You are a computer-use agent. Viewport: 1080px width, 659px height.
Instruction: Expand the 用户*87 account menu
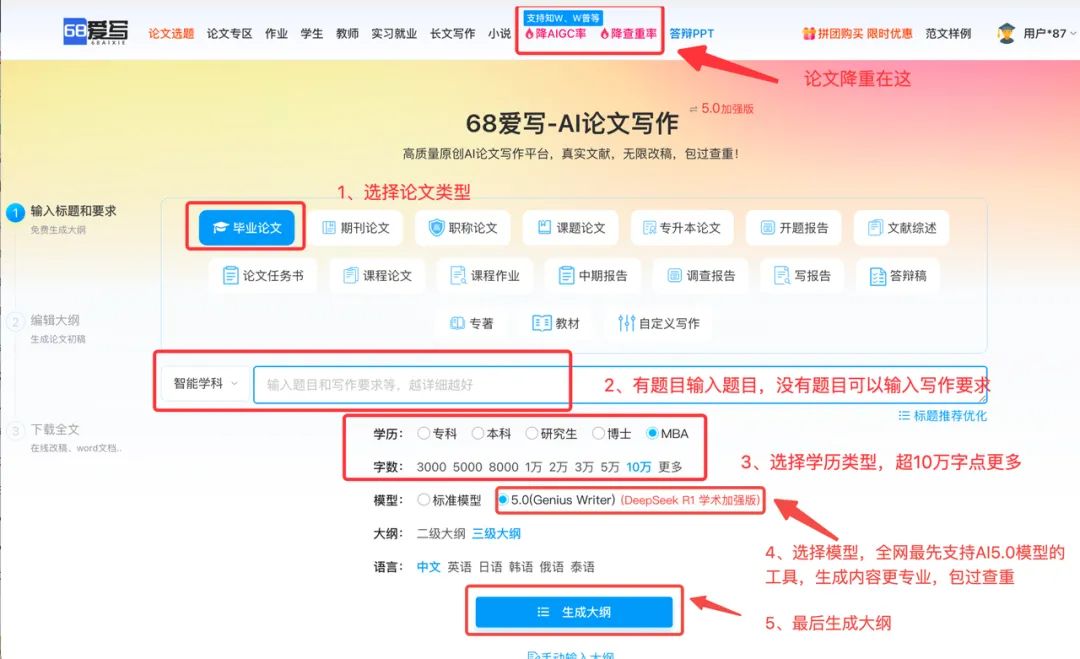point(1049,33)
